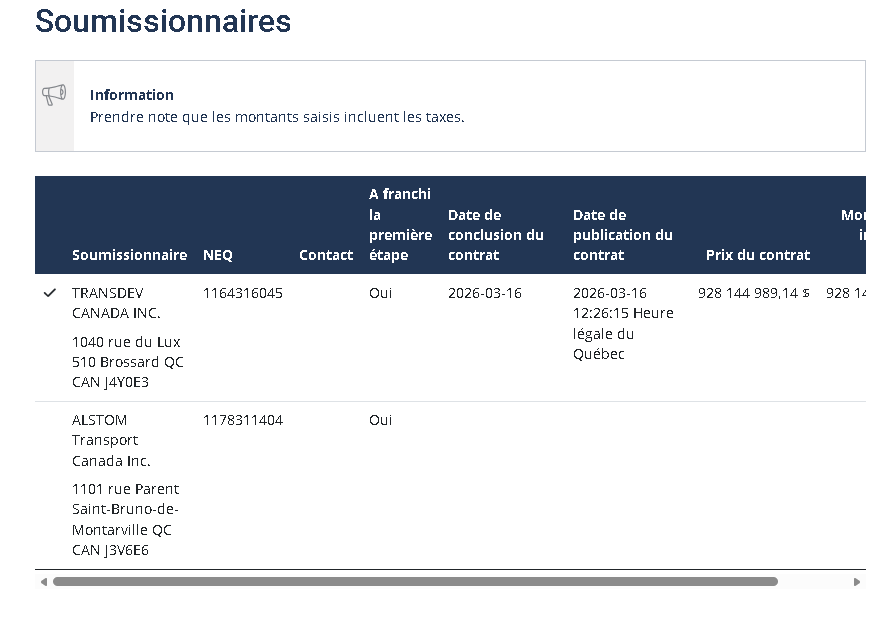892x629 pixels.
Task: Click the megaphone information icon
Action: (x=54, y=95)
